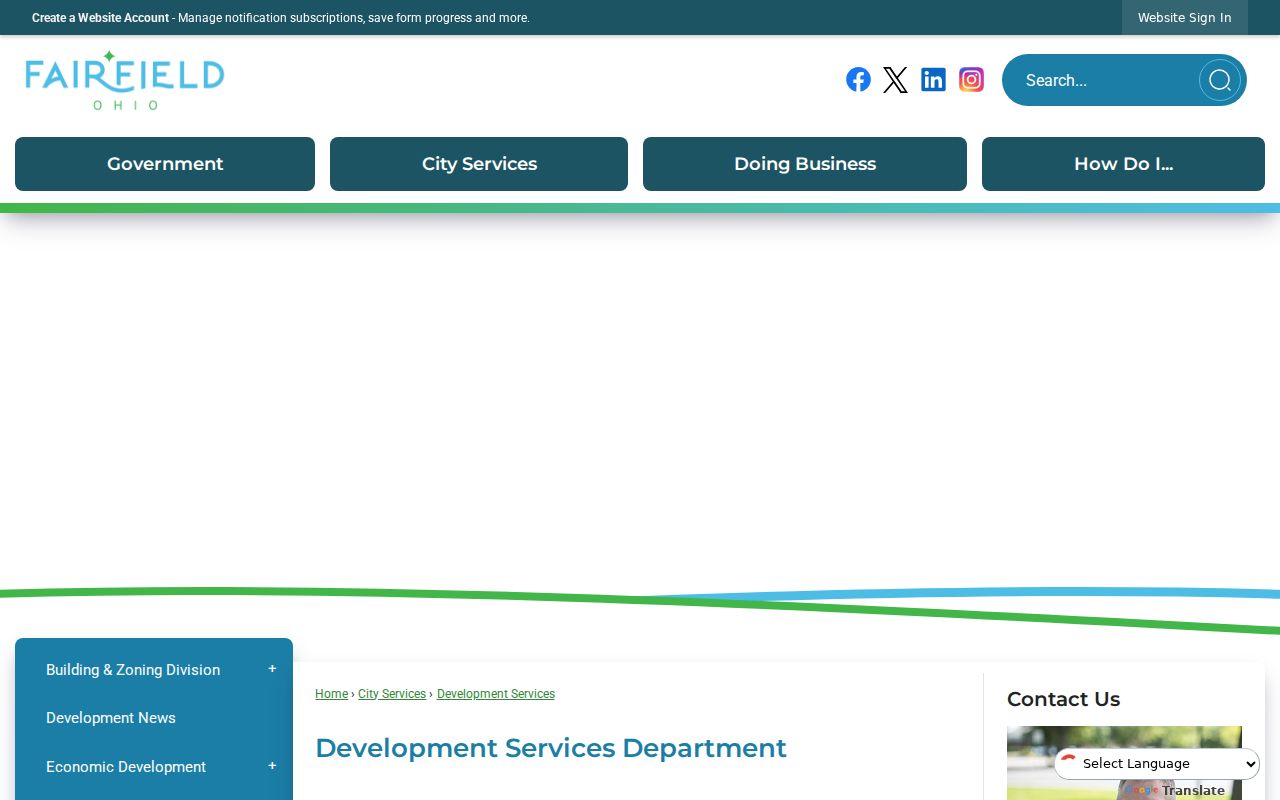
Task: Open Economic Development sidebar link
Action: coord(126,767)
